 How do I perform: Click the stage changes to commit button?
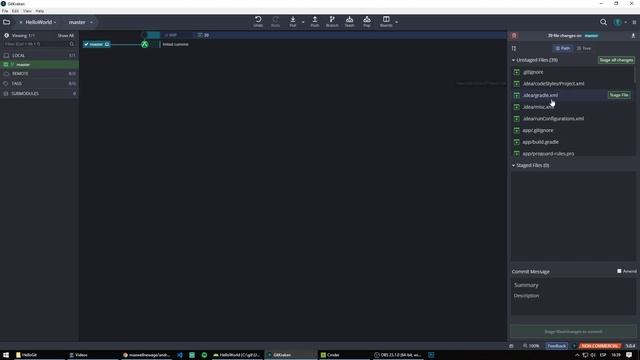point(573,331)
